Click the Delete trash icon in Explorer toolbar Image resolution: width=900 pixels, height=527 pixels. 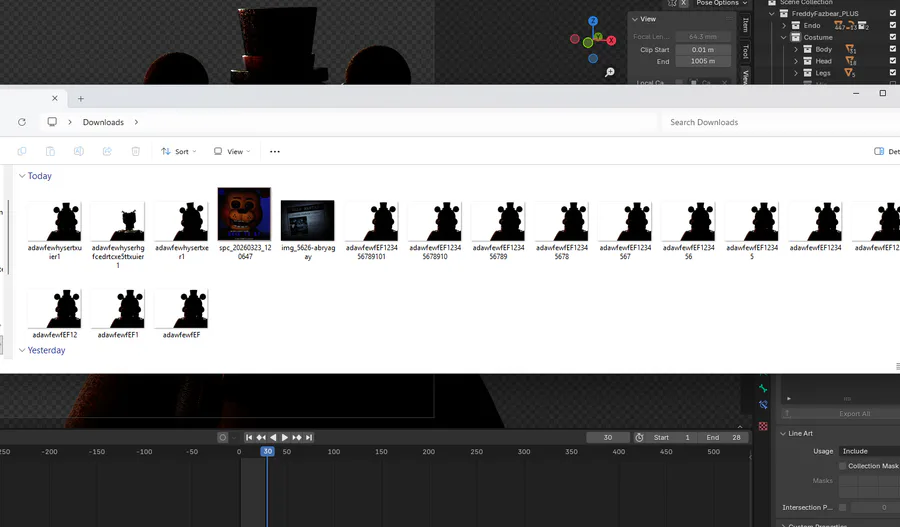tap(135, 152)
